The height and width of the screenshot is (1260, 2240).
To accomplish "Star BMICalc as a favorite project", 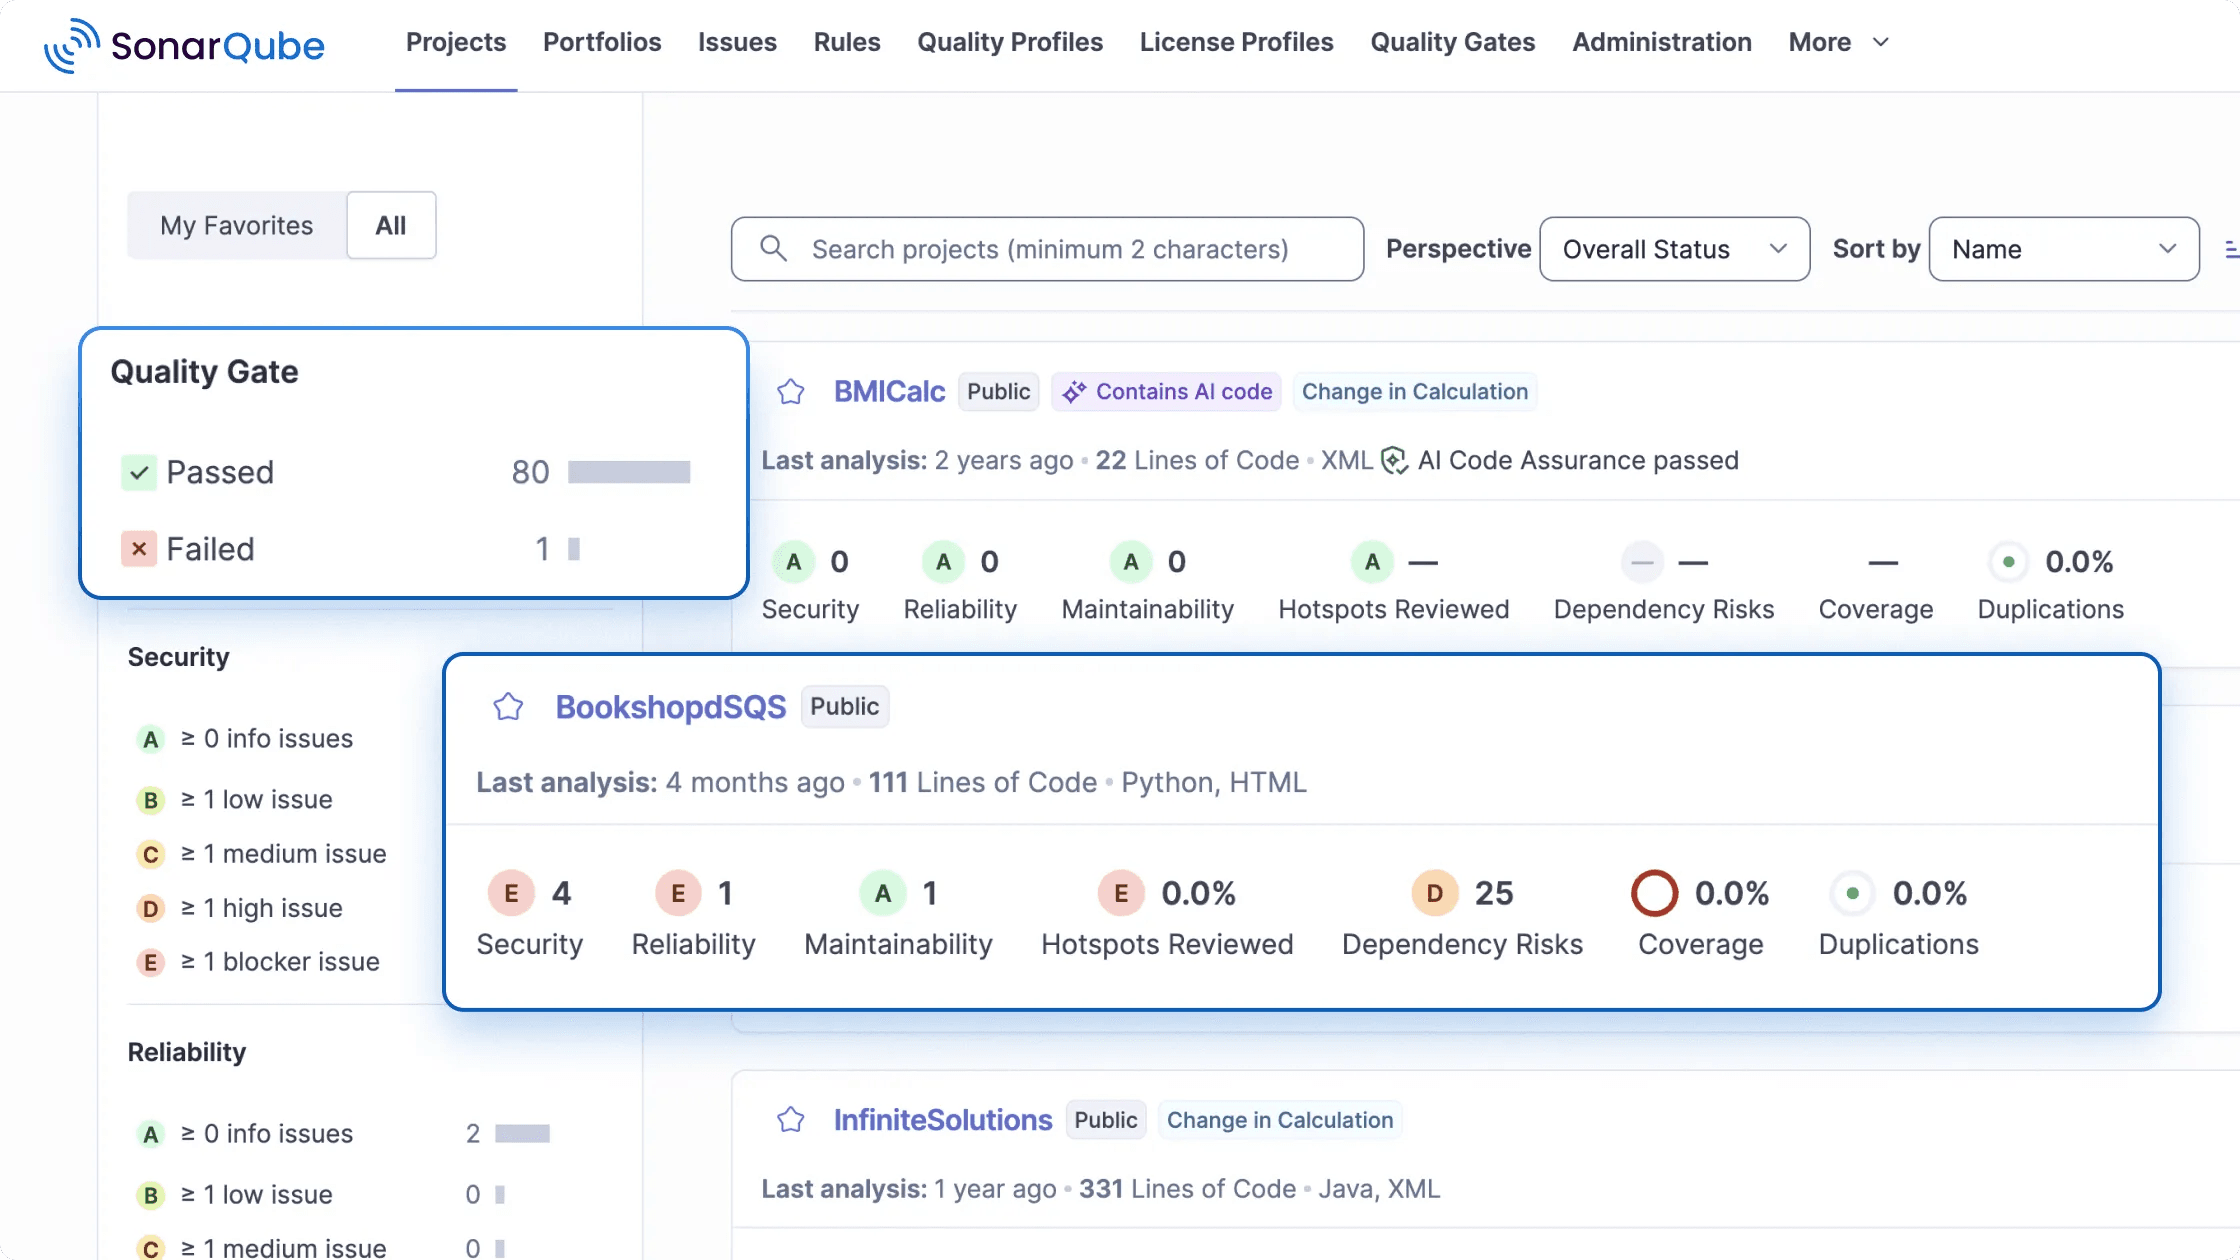I will click(x=790, y=392).
